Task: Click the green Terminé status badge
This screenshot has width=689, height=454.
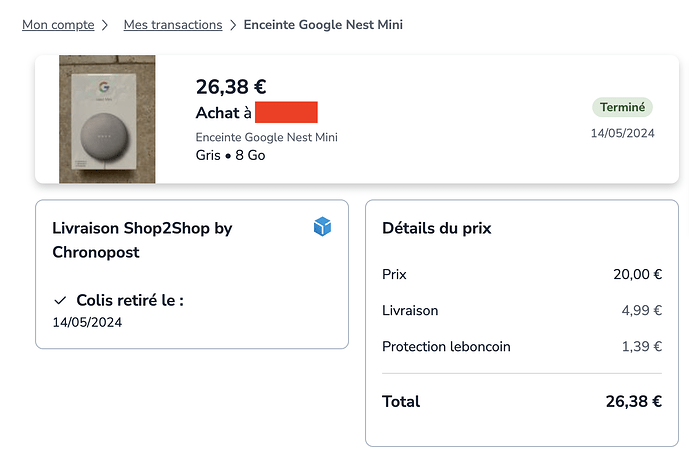Action: [x=622, y=107]
